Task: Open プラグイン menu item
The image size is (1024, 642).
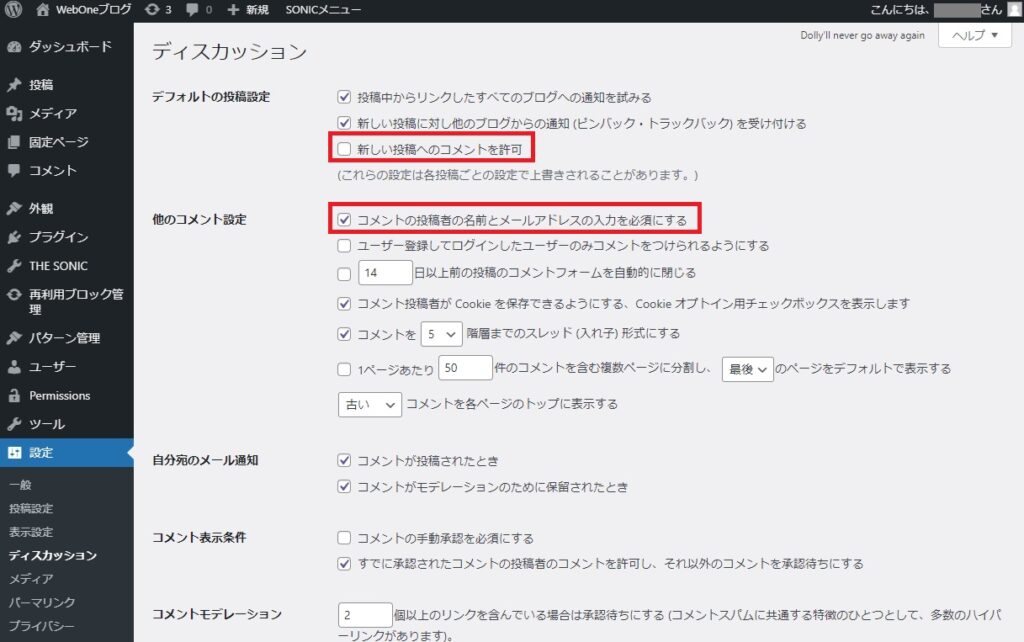Action: (59, 237)
